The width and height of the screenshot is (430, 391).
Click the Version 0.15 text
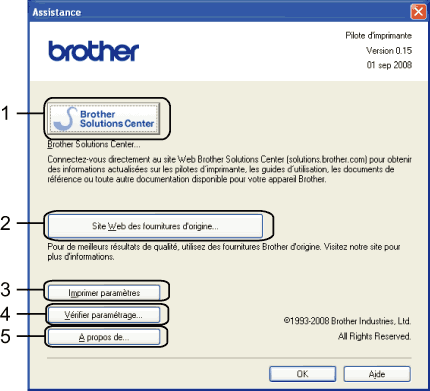click(389, 51)
